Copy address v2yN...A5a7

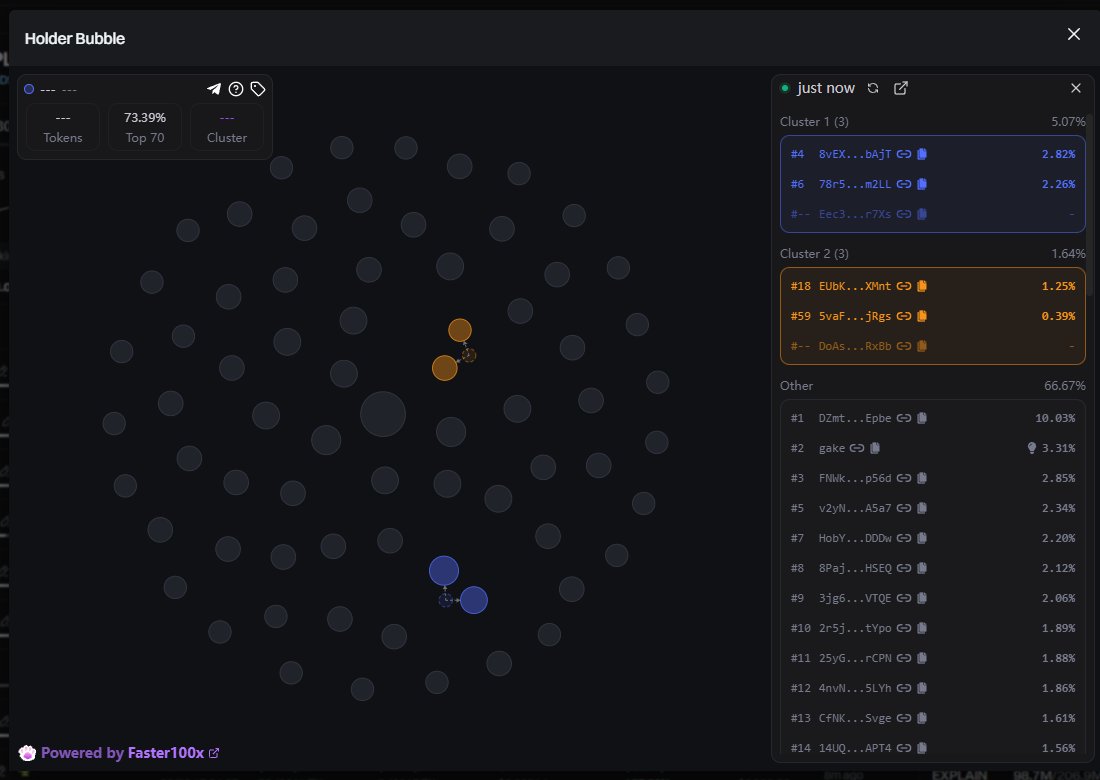(x=922, y=508)
